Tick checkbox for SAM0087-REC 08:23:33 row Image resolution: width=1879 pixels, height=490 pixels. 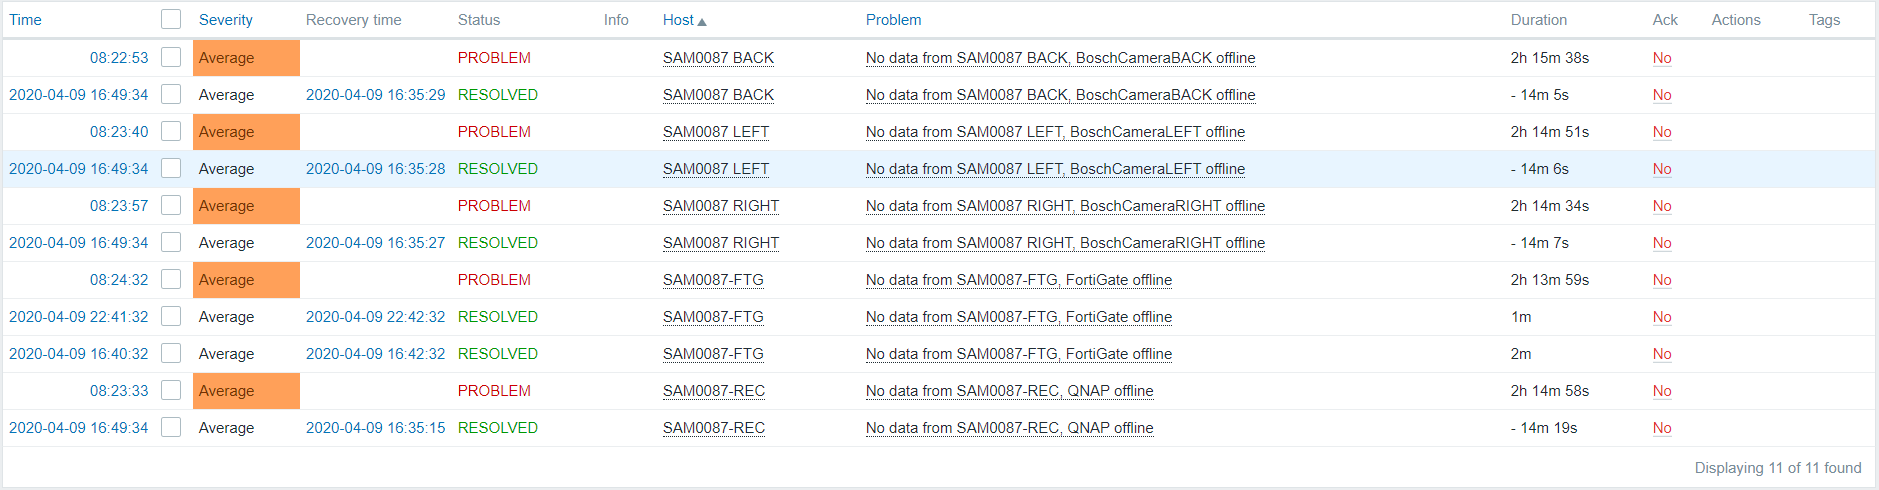(171, 390)
